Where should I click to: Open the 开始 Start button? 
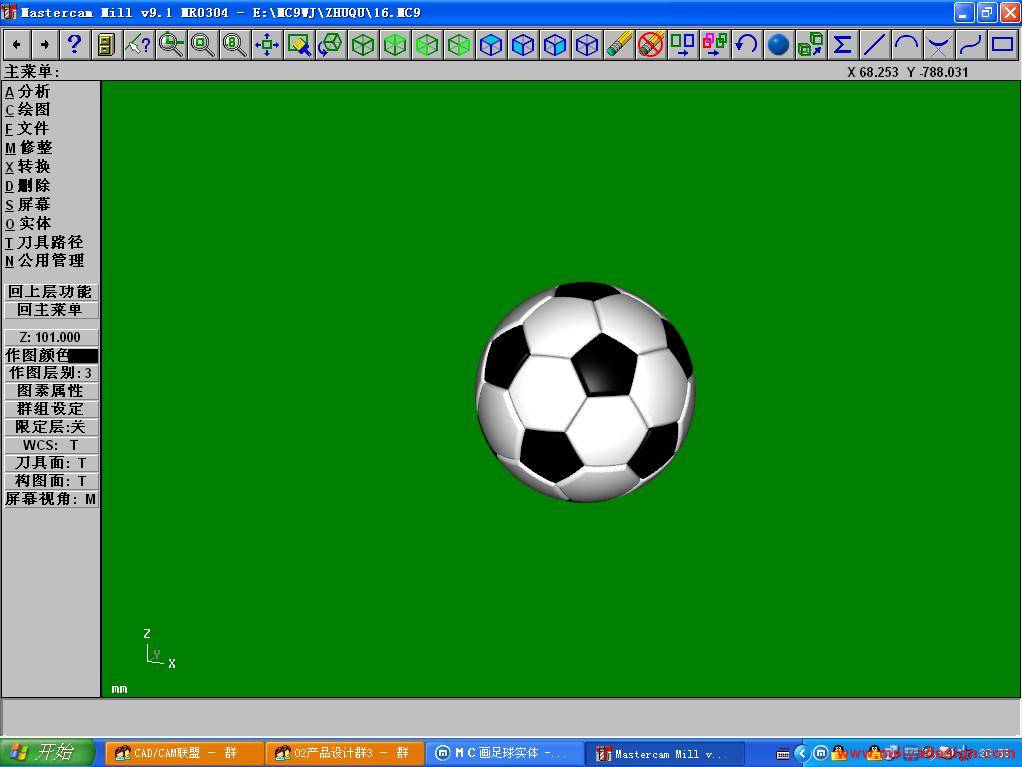coord(47,753)
